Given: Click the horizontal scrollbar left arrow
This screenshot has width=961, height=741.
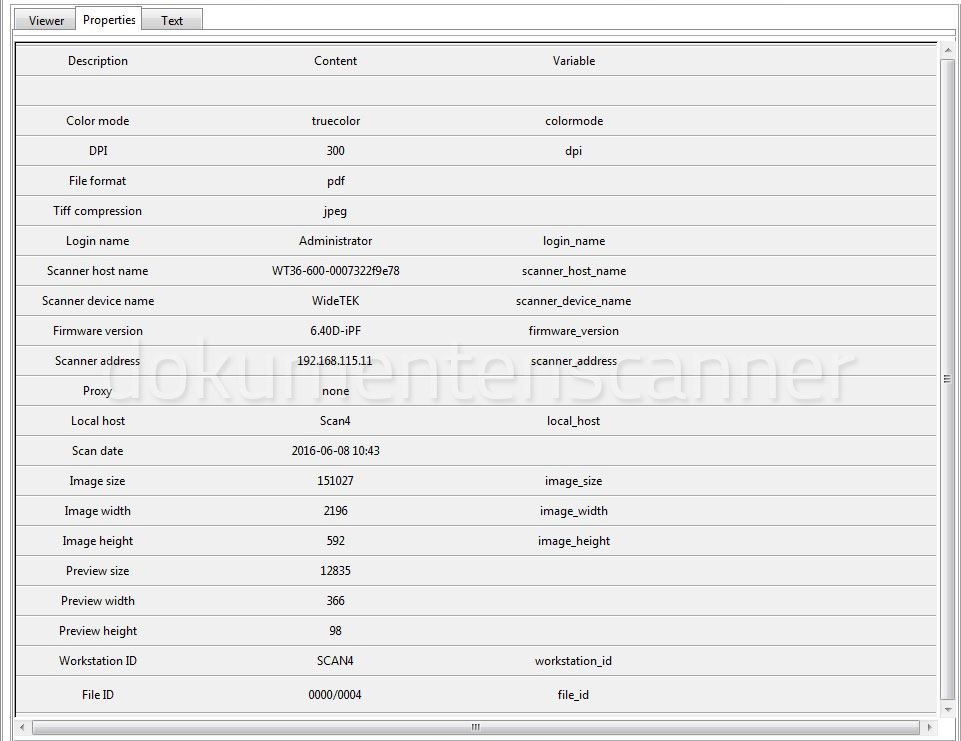Looking at the screenshot, I should (x=22, y=728).
